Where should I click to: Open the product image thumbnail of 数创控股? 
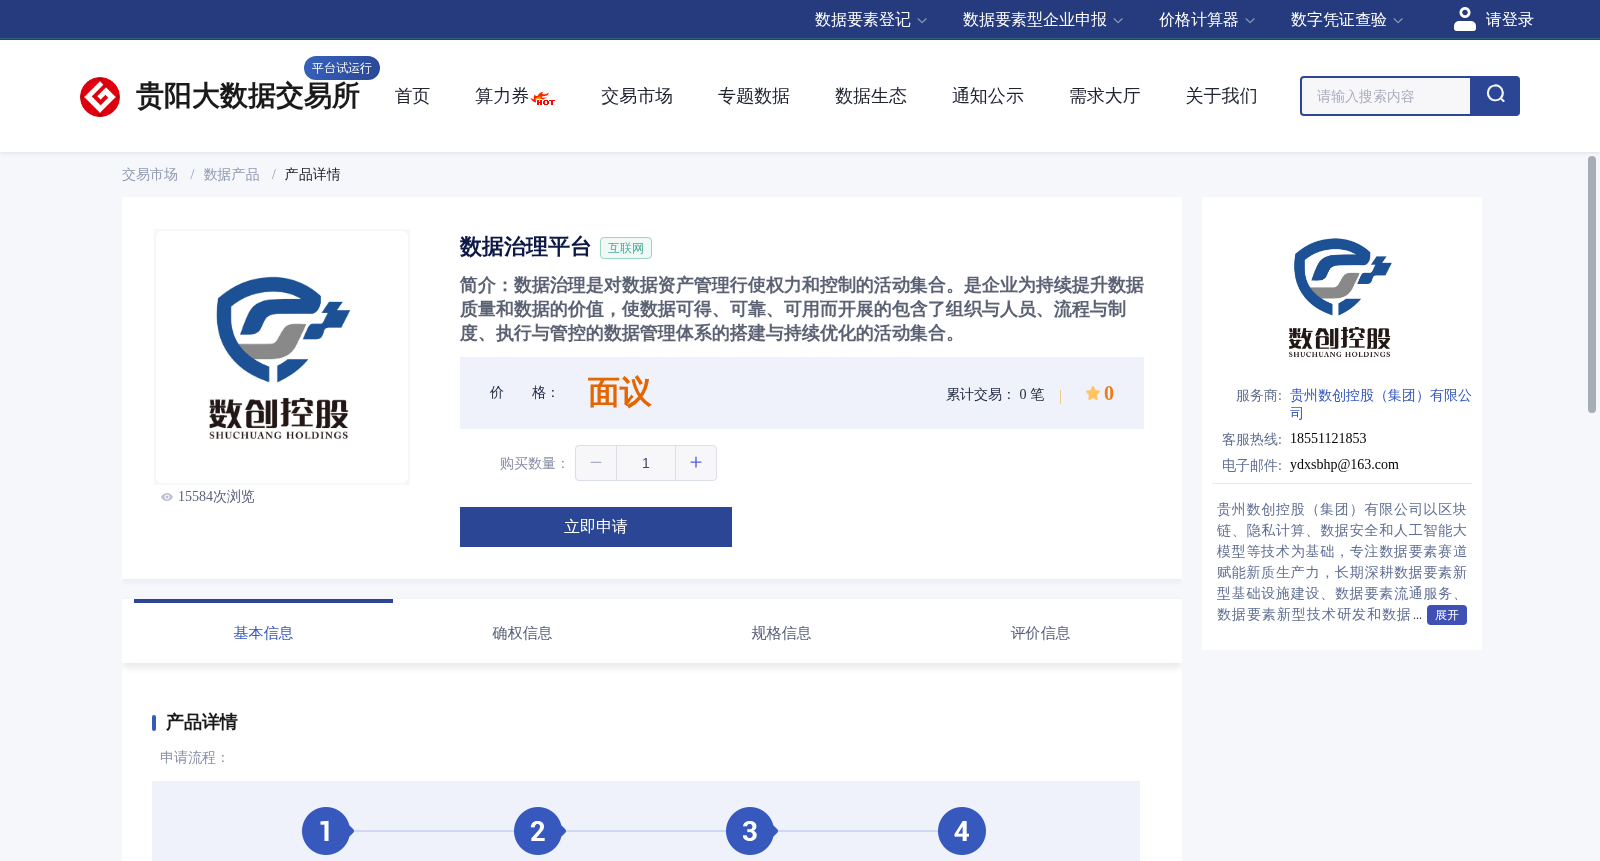tap(282, 357)
